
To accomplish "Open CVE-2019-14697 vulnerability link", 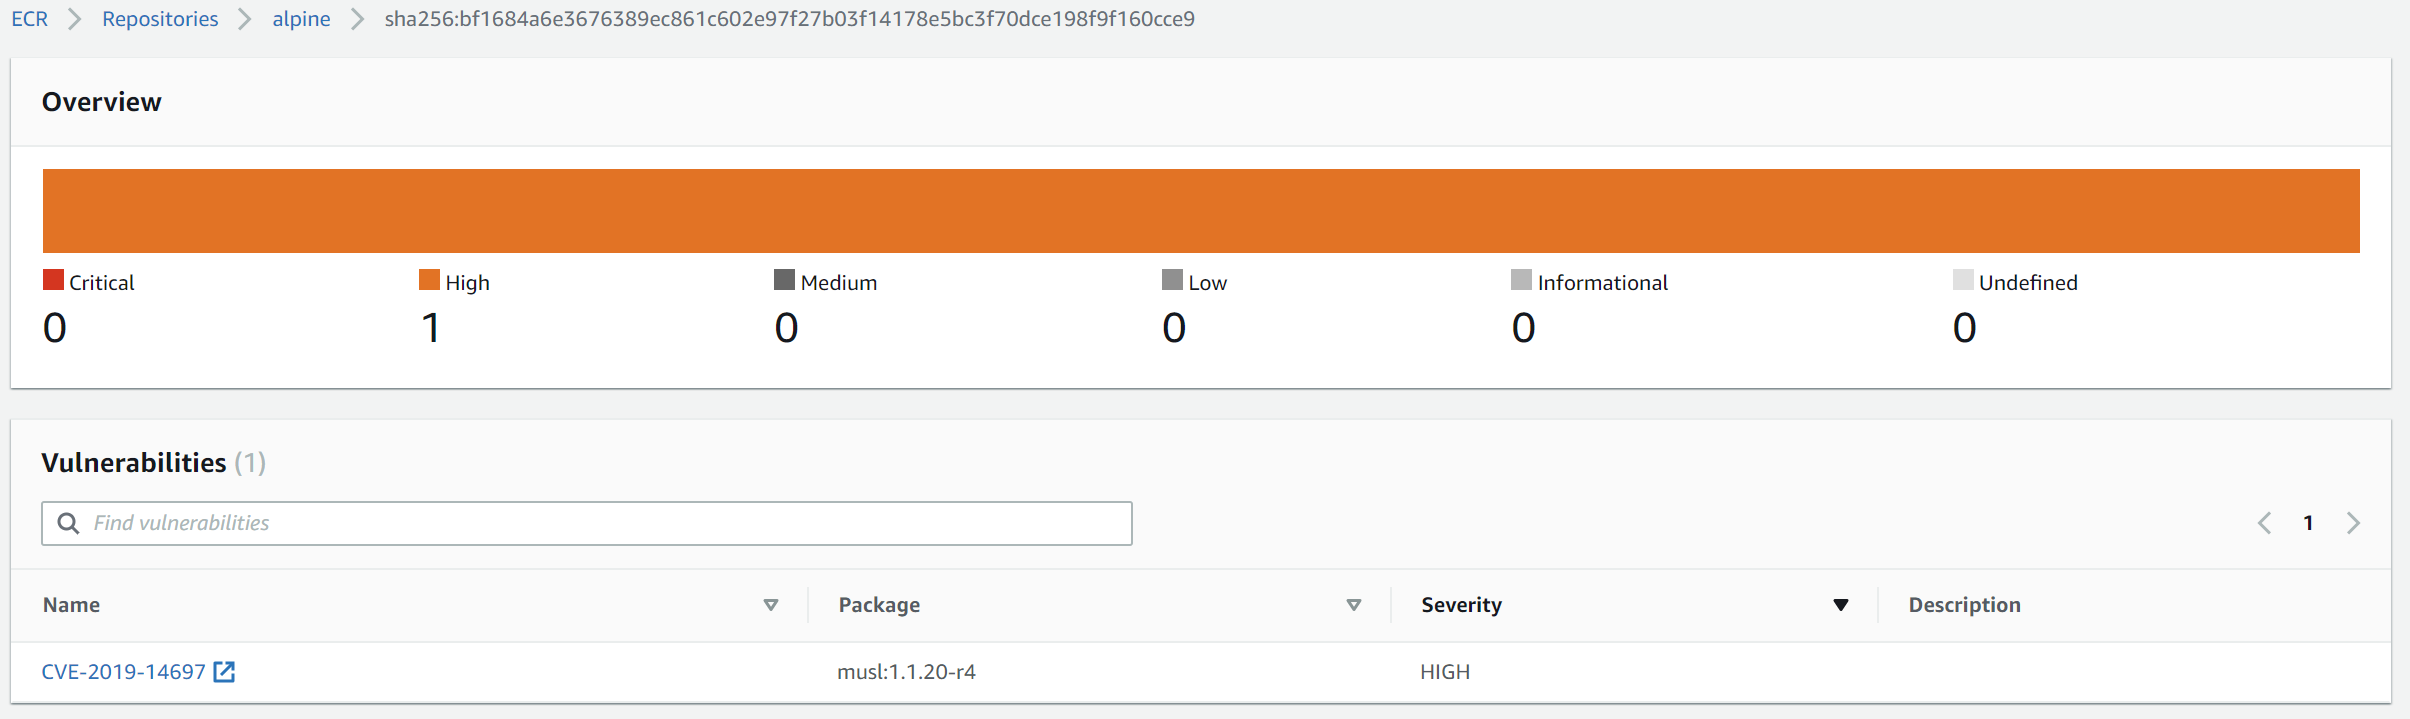I will [123, 672].
